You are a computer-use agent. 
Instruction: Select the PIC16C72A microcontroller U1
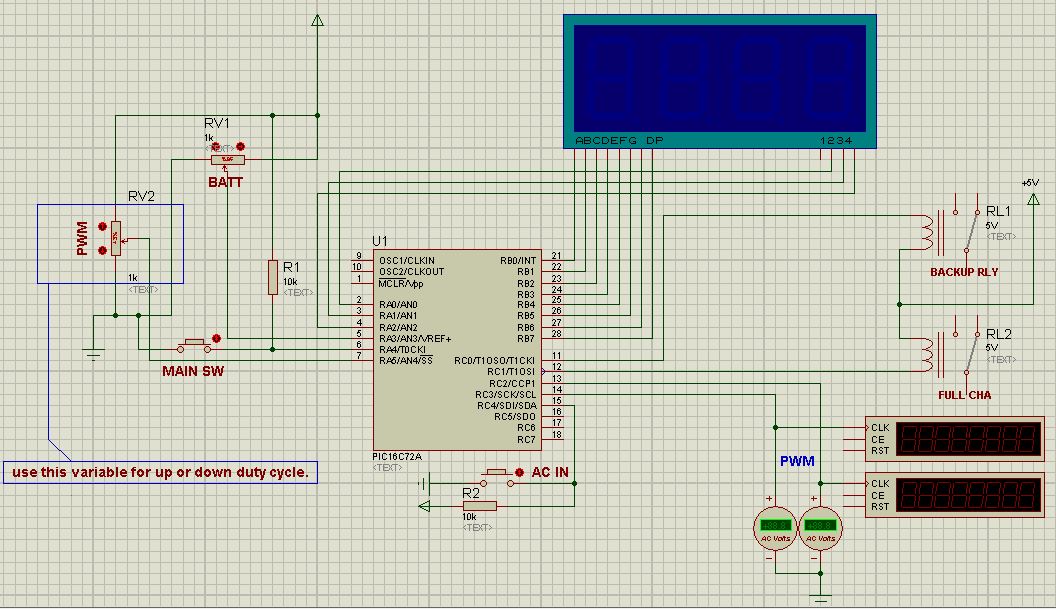tap(457, 350)
